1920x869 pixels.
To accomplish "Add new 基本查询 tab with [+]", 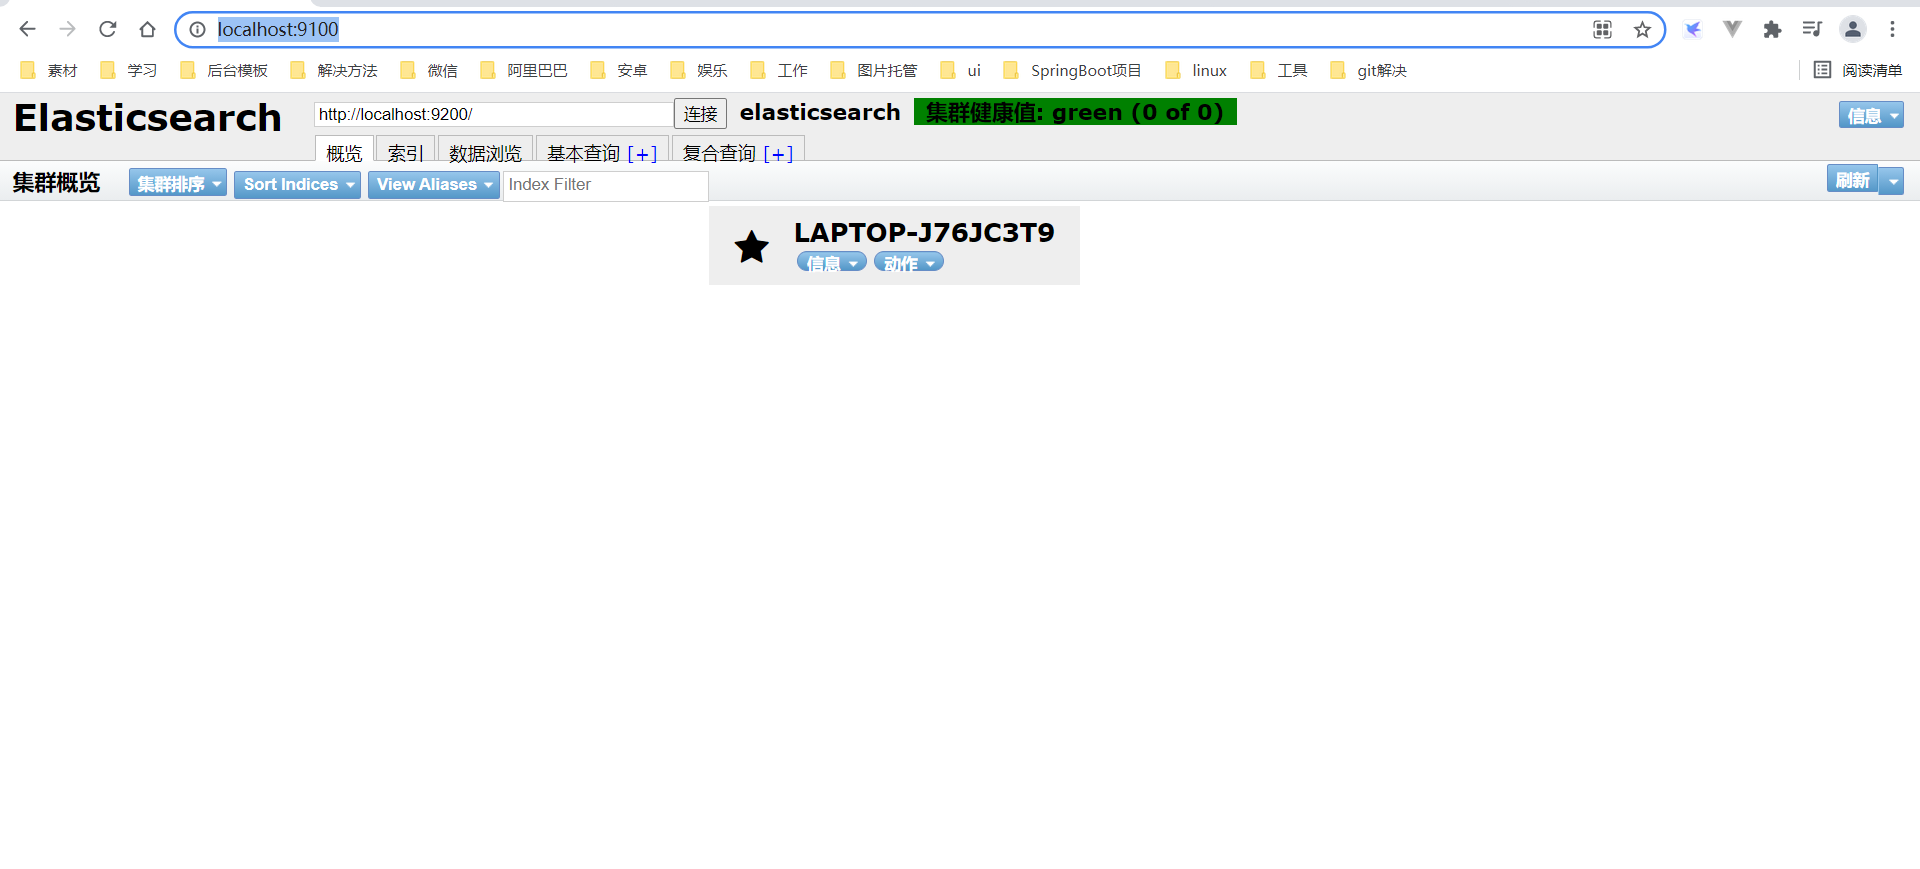I will pos(642,154).
